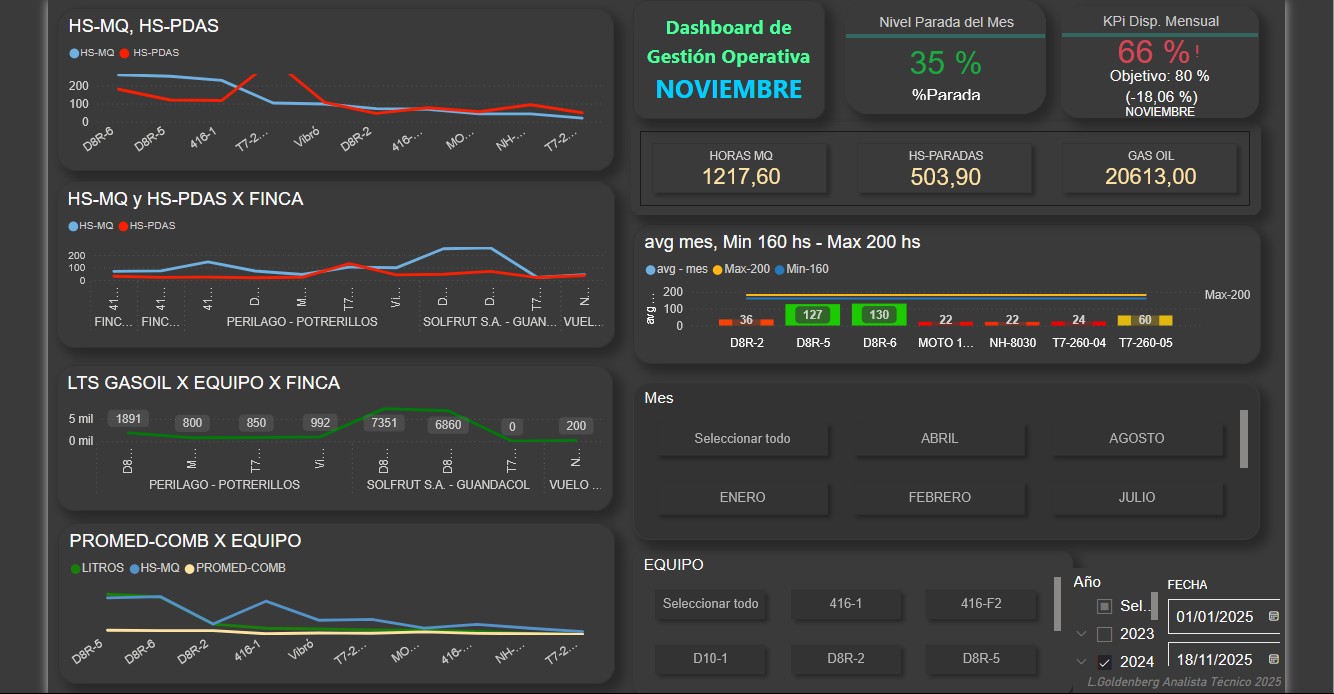This screenshot has width=1334, height=694.
Task: Click the D8R-5 green bar labeled 127
Action: click(x=812, y=314)
